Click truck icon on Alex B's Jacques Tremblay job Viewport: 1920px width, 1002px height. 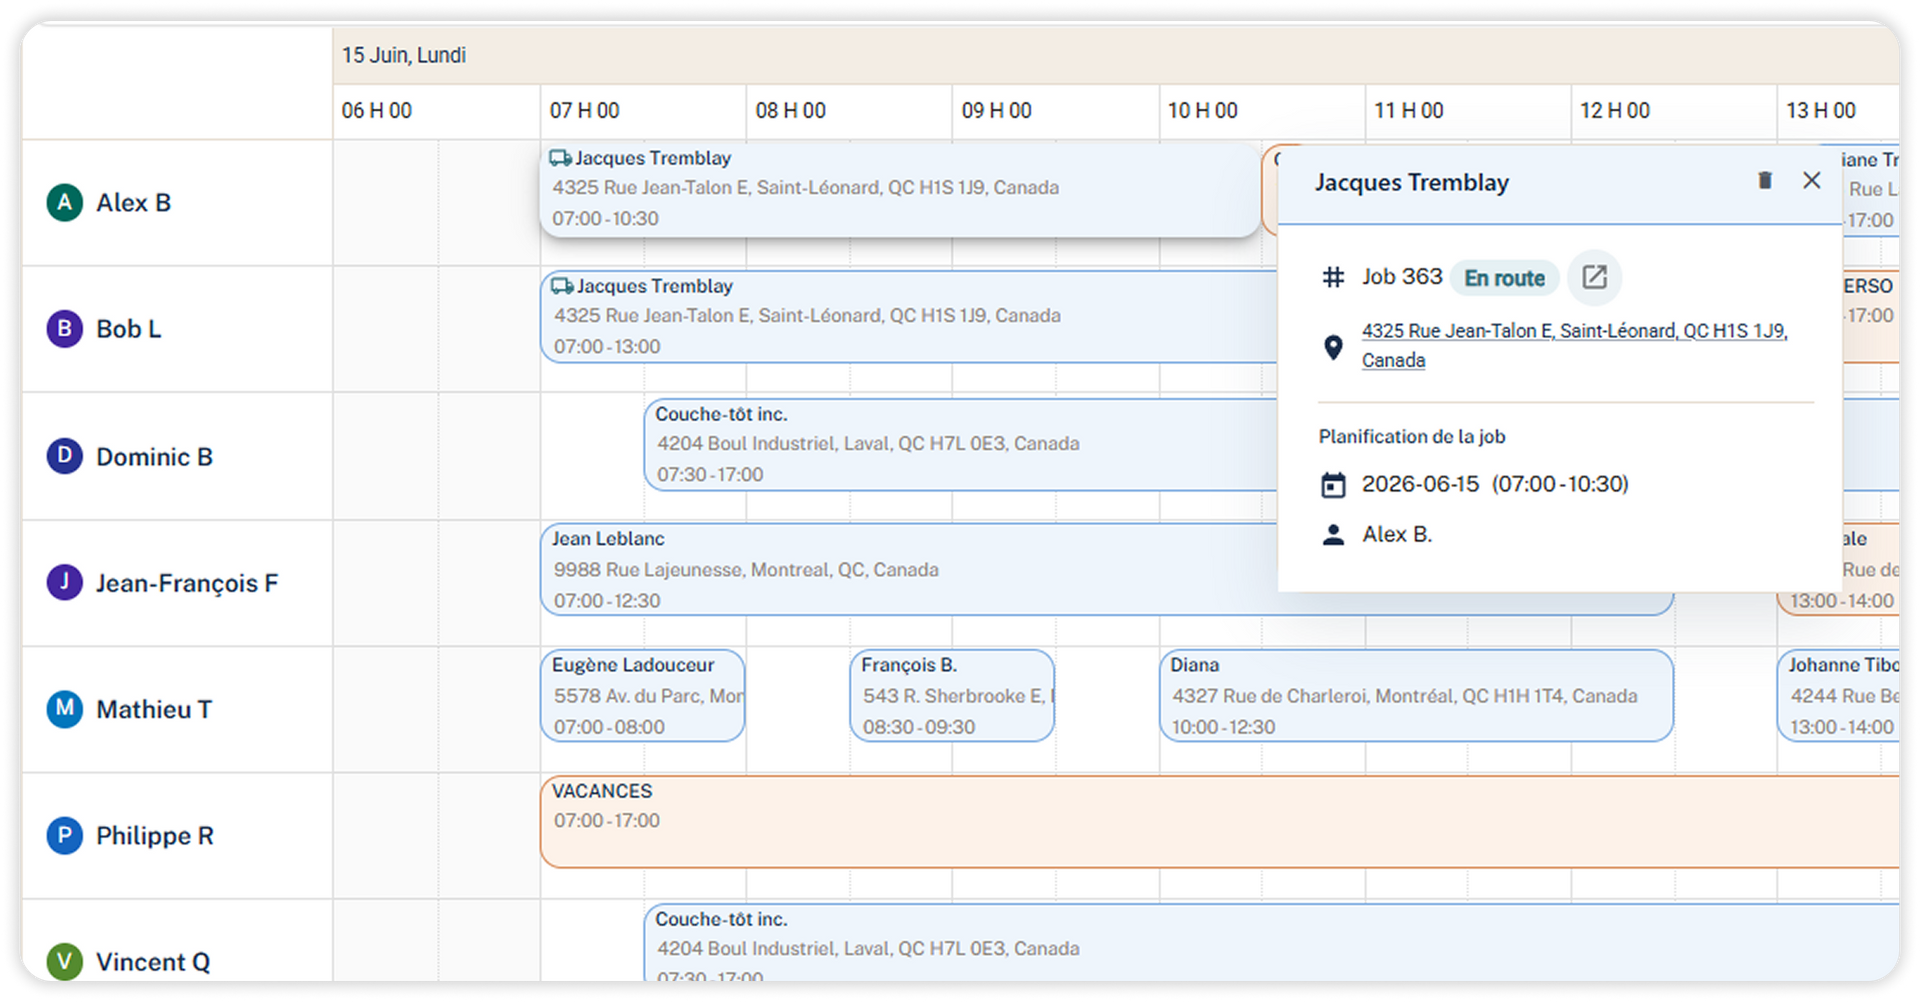pos(560,158)
